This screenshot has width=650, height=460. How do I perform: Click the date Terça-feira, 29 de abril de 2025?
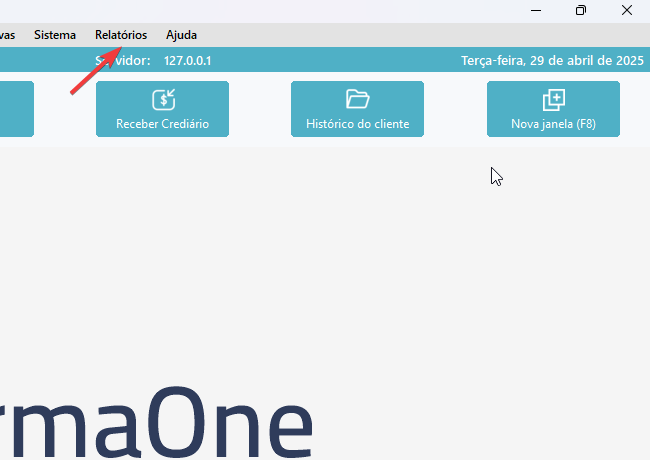click(552, 61)
